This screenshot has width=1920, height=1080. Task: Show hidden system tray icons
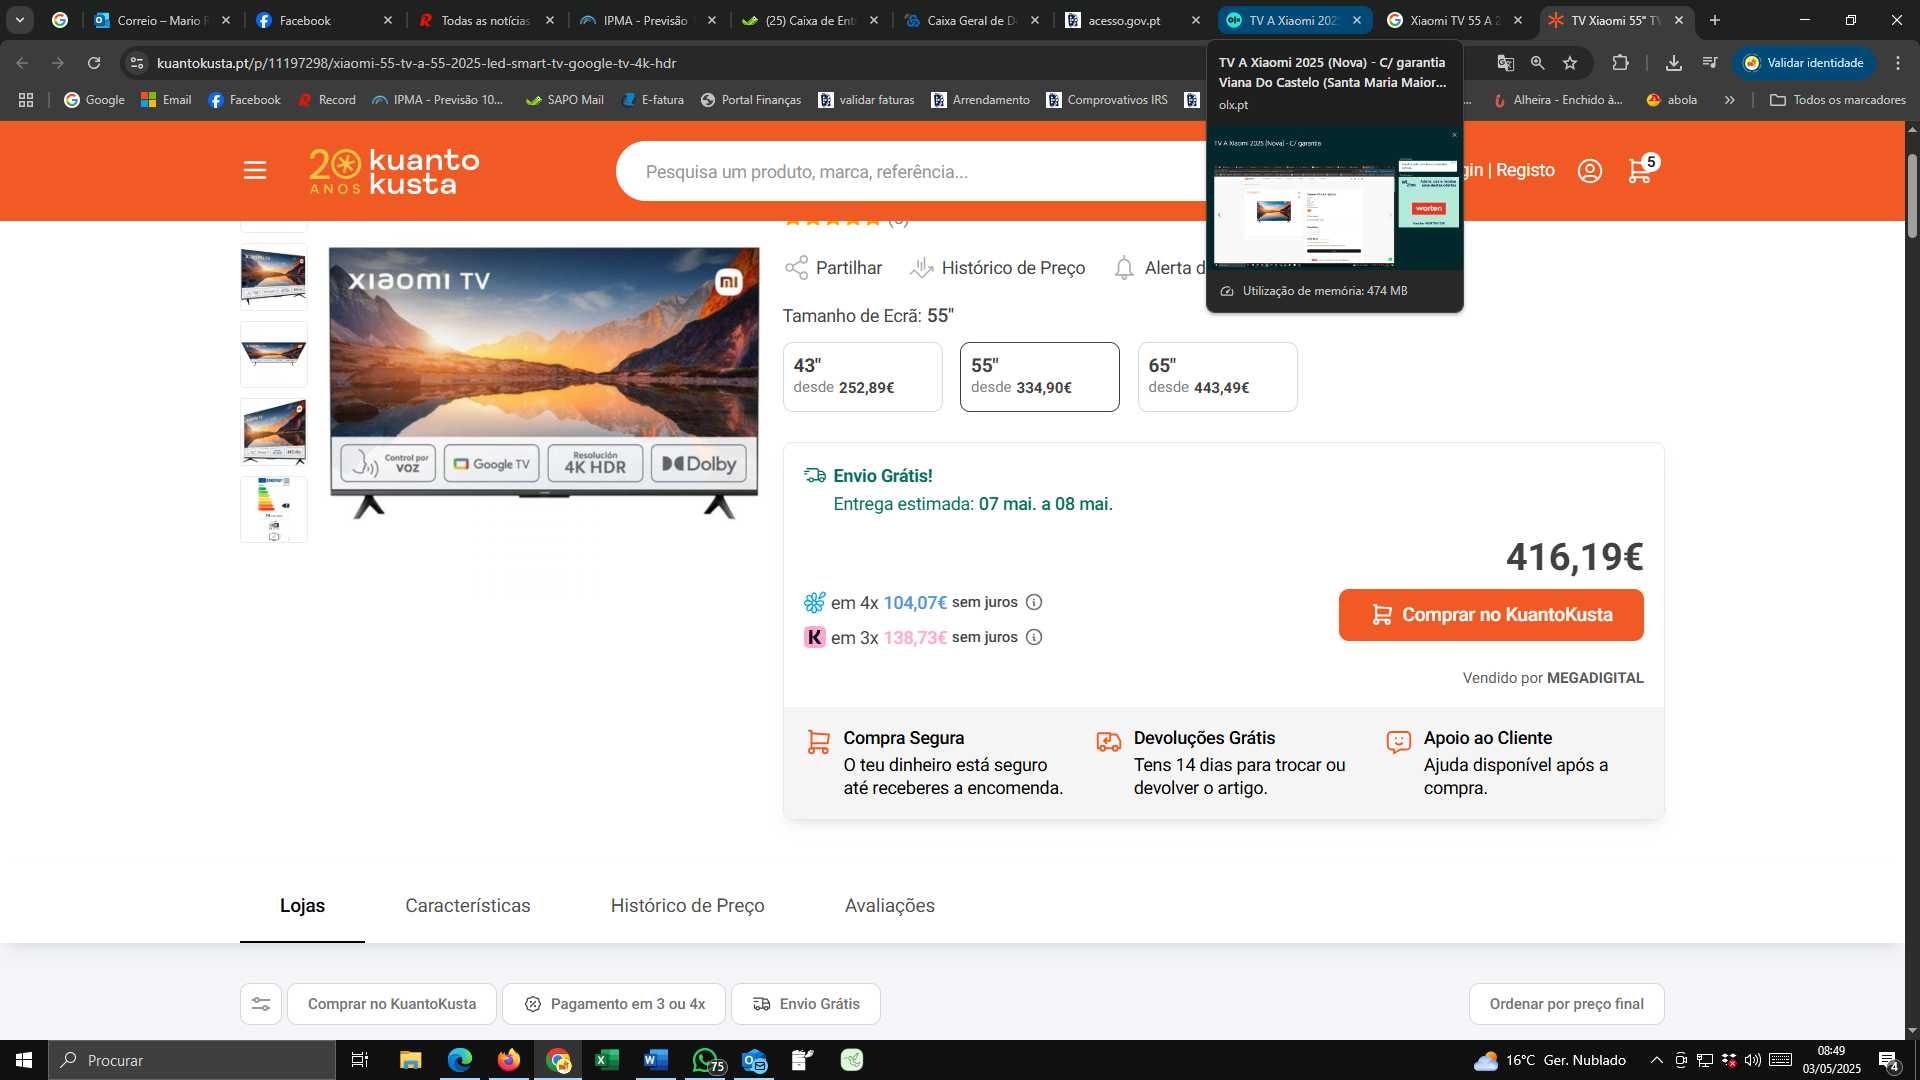[x=1657, y=1060]
